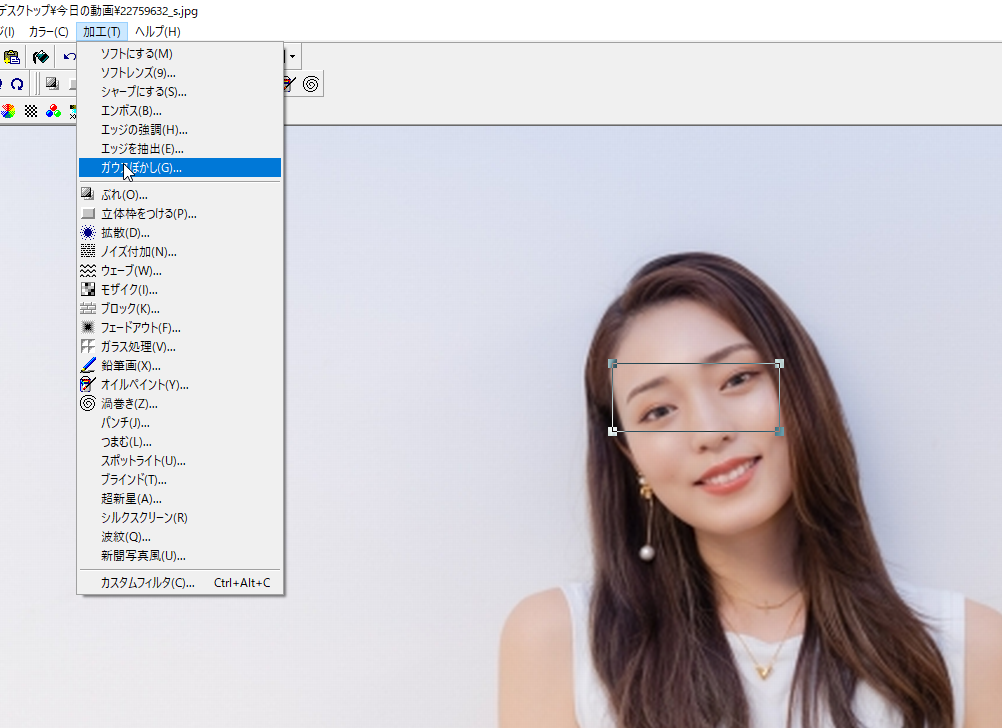
Task: Select 渦巻き(Z)... entry
Action: click(180, 404)
